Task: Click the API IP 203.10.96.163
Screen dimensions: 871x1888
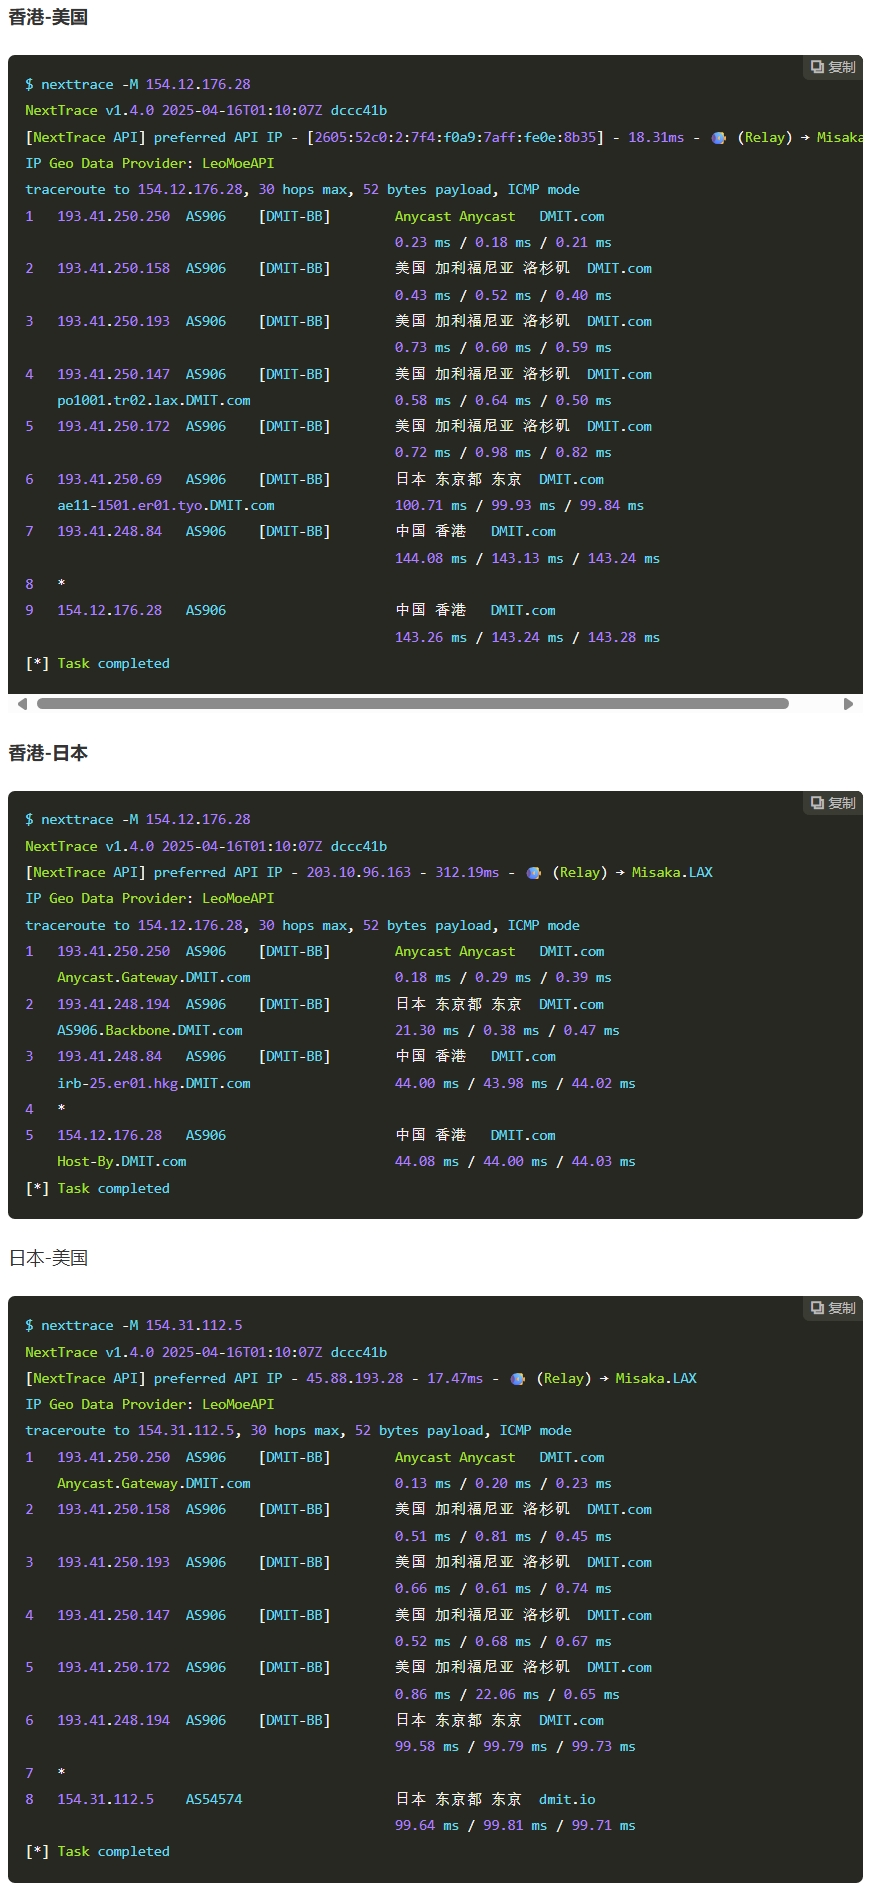Action: (x=358, y=872)
